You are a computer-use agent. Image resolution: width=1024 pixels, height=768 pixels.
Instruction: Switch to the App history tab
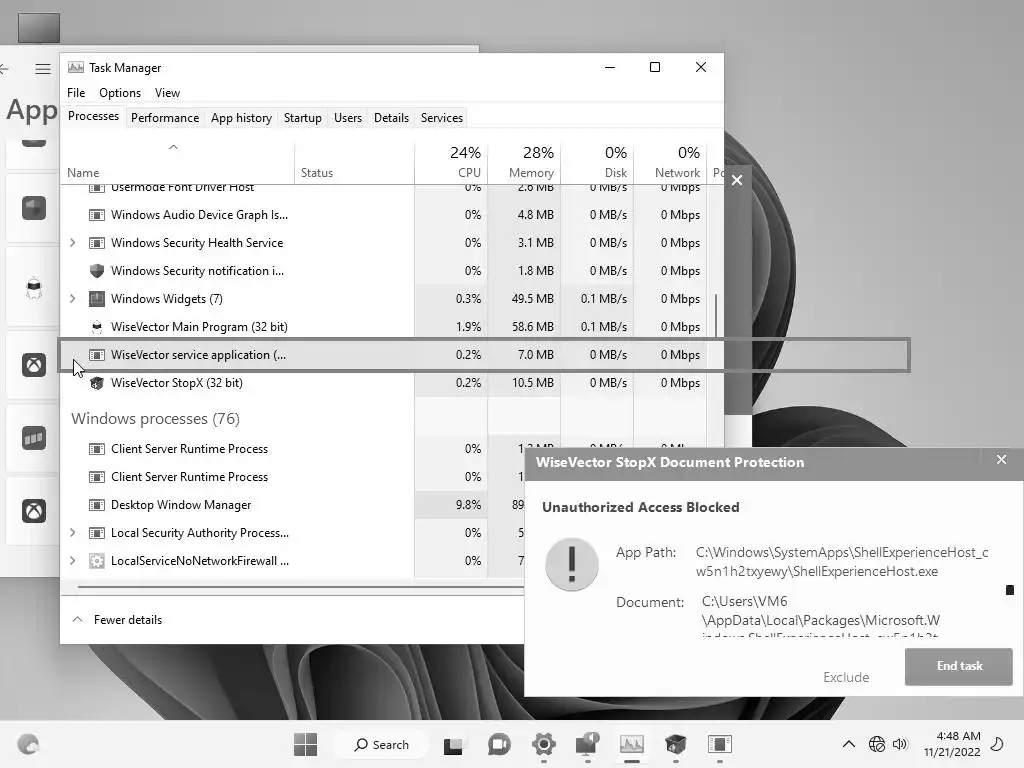point(241,118)
